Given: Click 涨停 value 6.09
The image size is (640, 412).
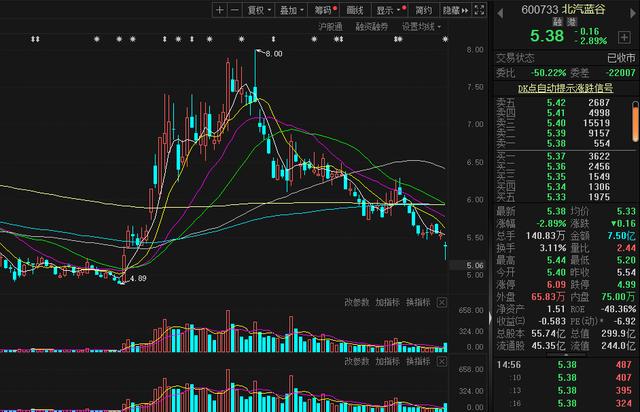Looking at the screenshot, I should pos(556,285).
